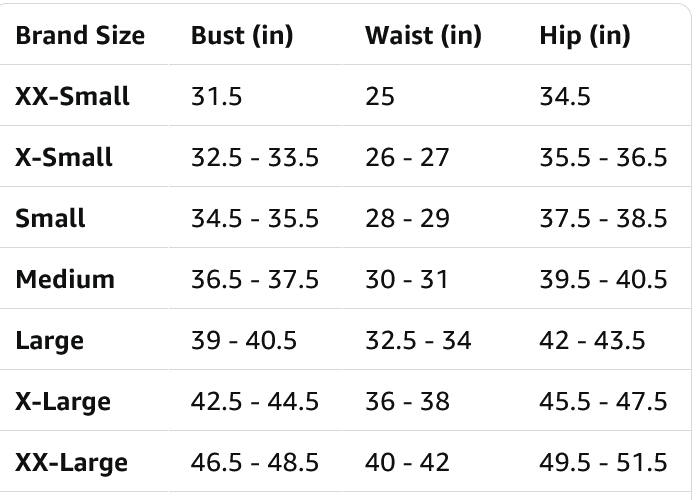This screenshot has width=699, height=500.
Task: Click the Bust (in) column header
Action: click(242, 36)
